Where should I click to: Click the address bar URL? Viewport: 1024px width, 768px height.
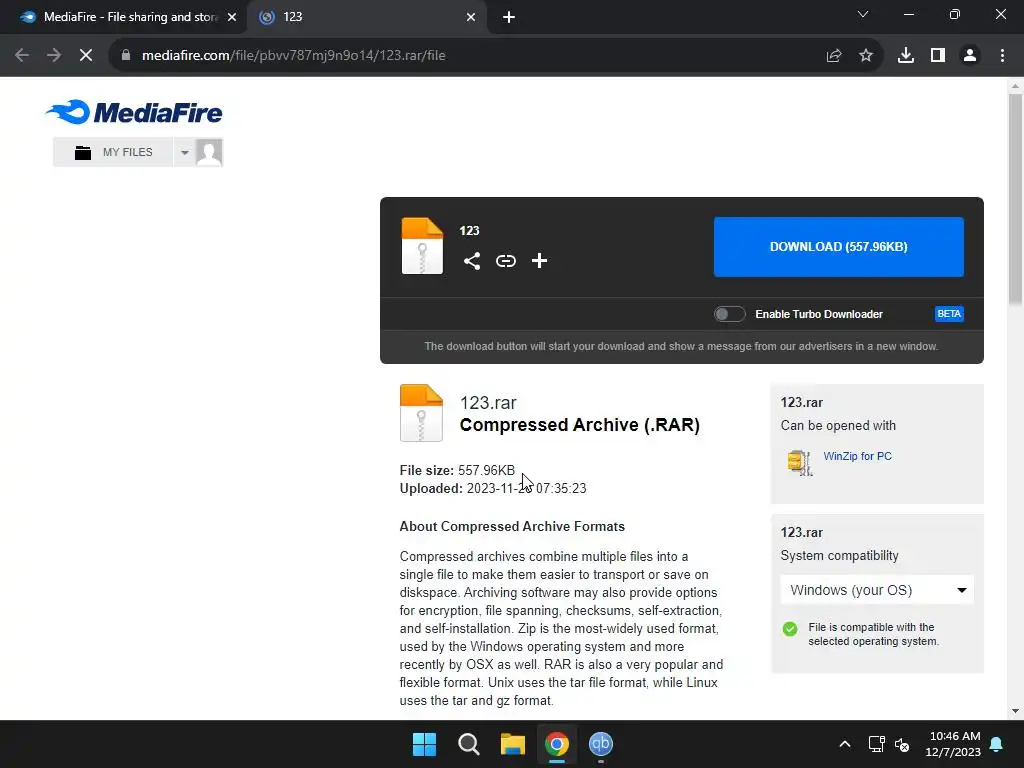click(294, 55)
